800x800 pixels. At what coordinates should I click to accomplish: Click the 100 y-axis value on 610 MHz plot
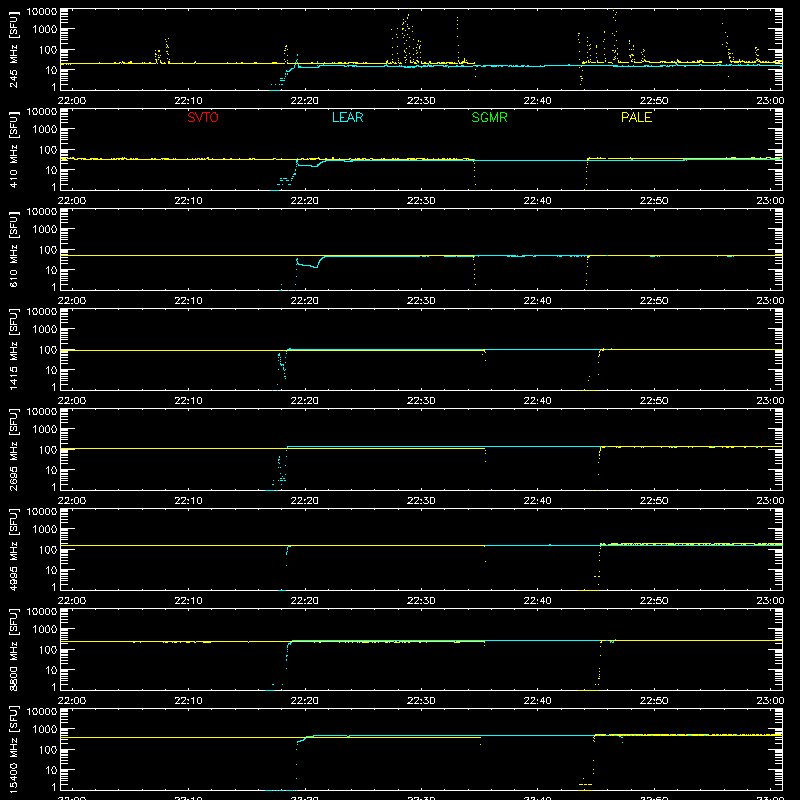pyautogui.click(x=48, y=250)
